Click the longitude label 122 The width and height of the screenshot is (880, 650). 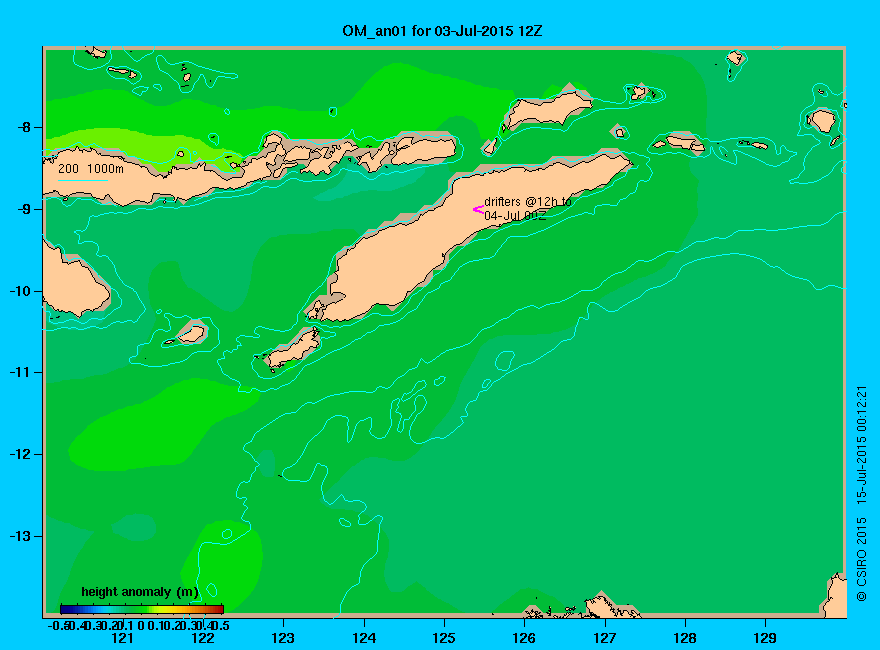point(203,638)
